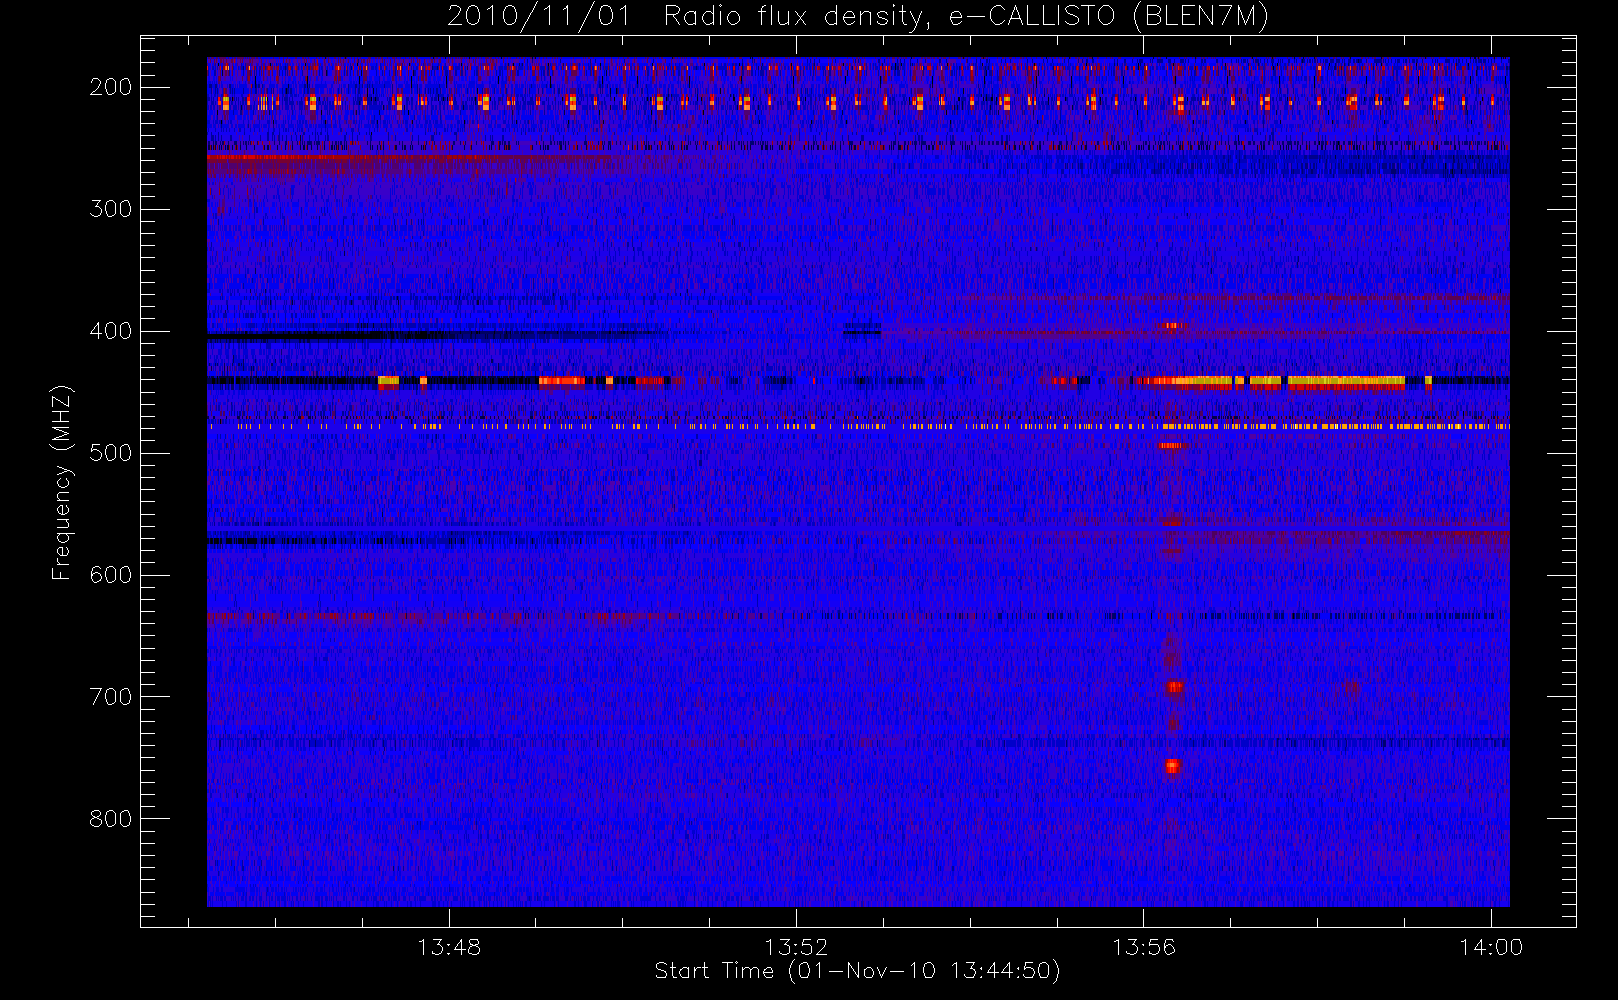Viewport: 1618px width, 1000px height.
Task: Click the 400 MHz frequency tick label
Action: pyautogui.click(x=111, y=331)
